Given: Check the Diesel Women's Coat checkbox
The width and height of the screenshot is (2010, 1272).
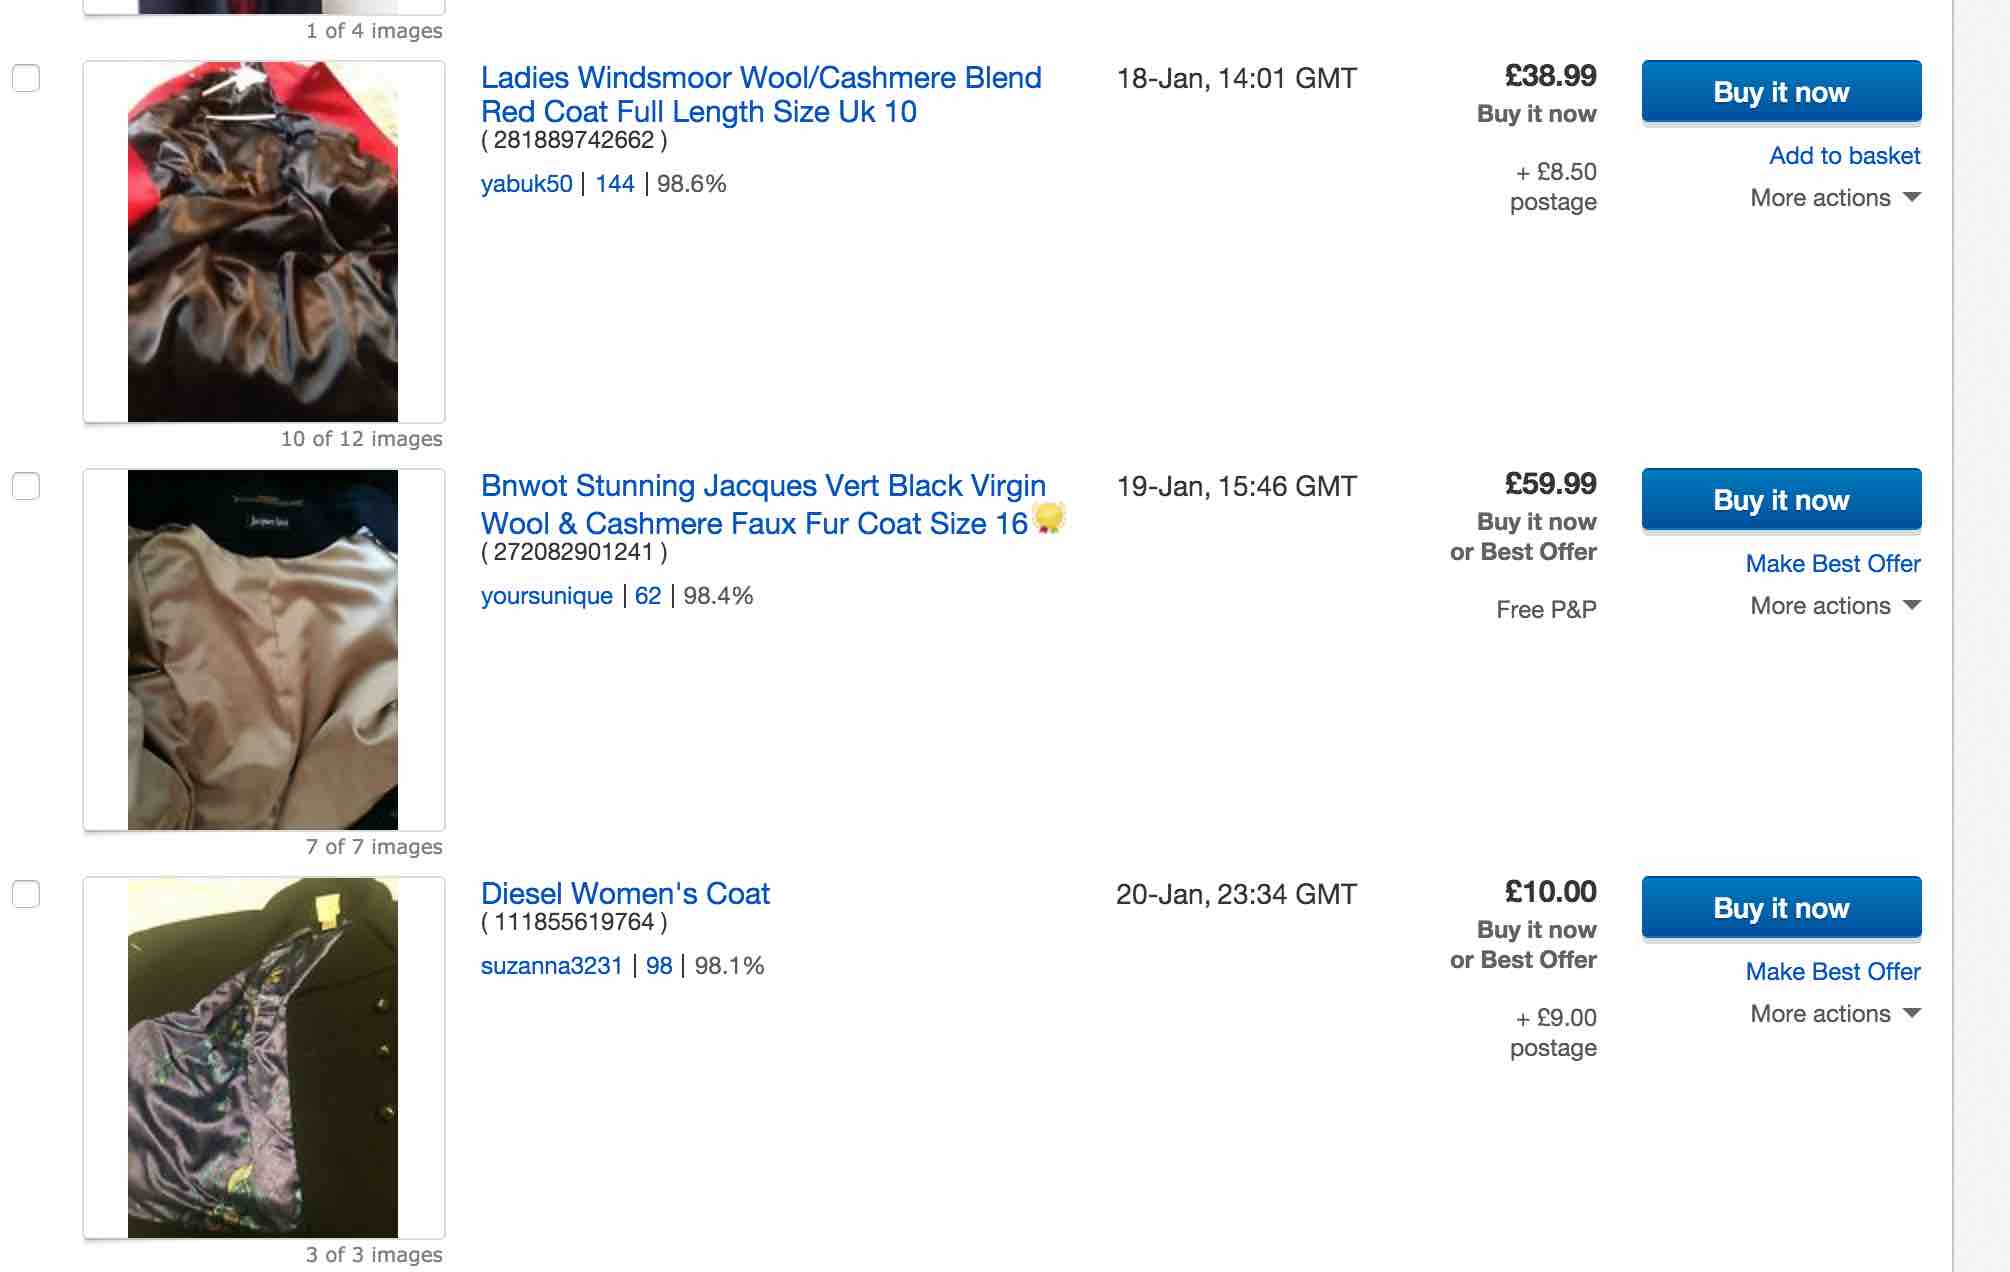Looking at the screenshot, I should coord(26,894).
